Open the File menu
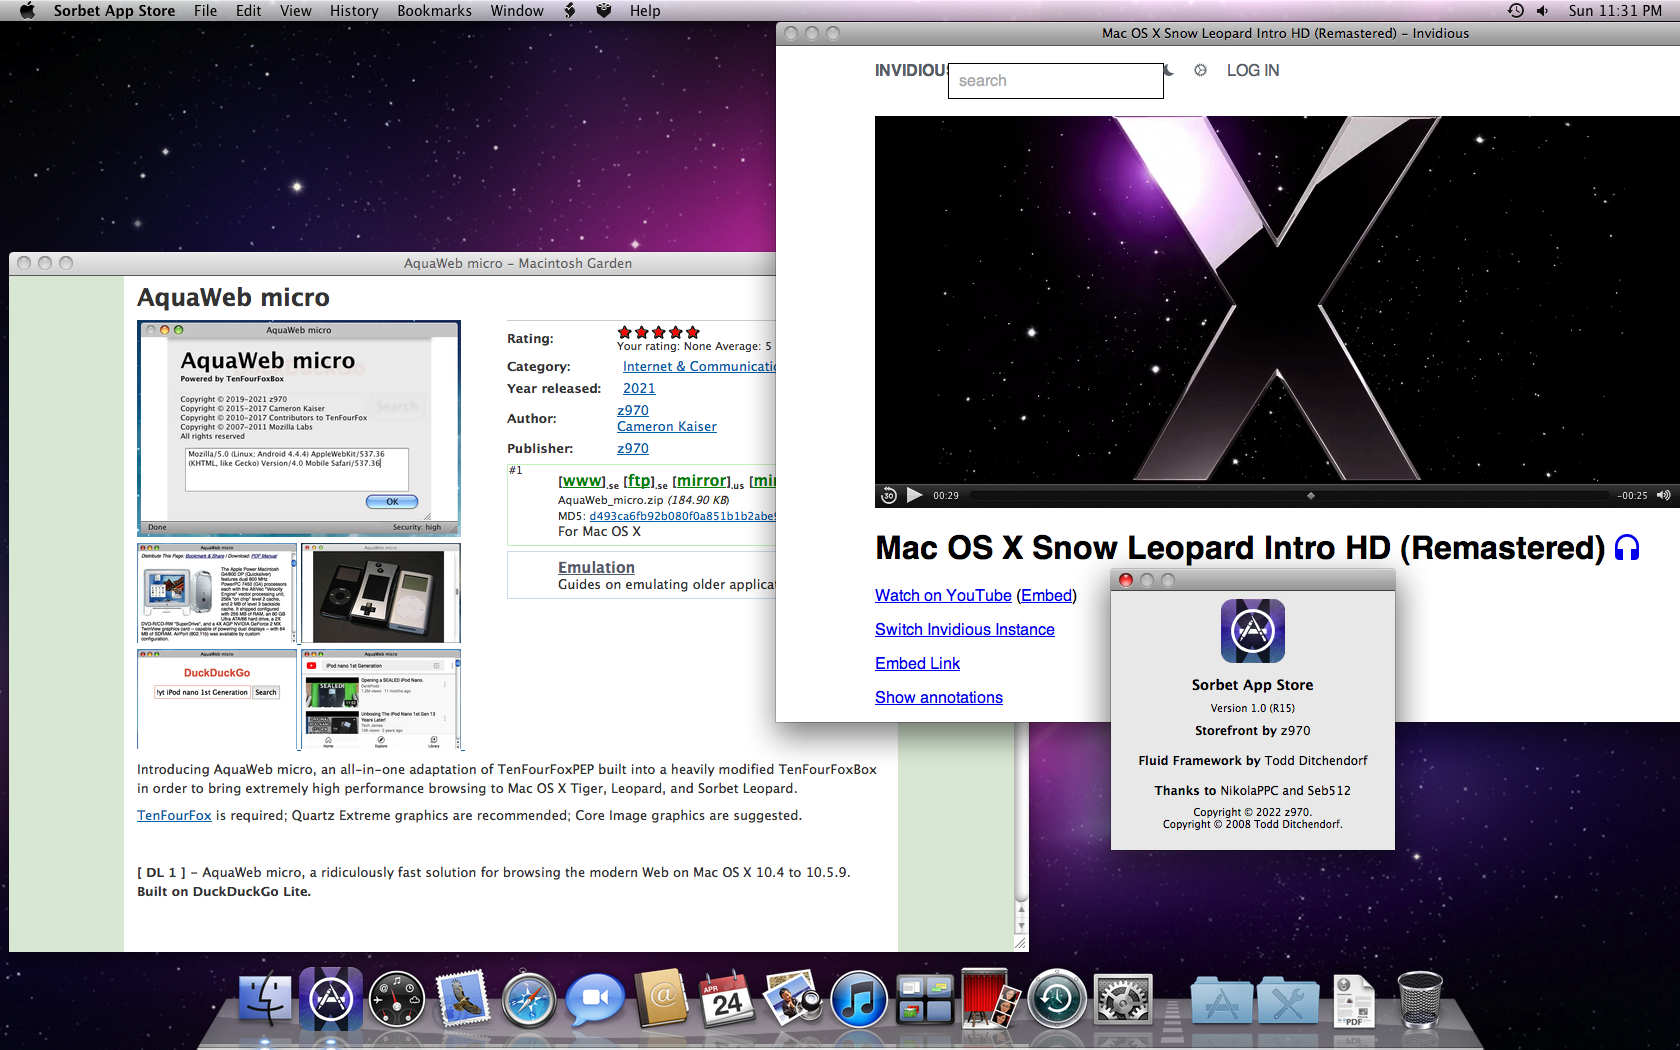The image size is (1680, 1050). (x=205, y=10)
